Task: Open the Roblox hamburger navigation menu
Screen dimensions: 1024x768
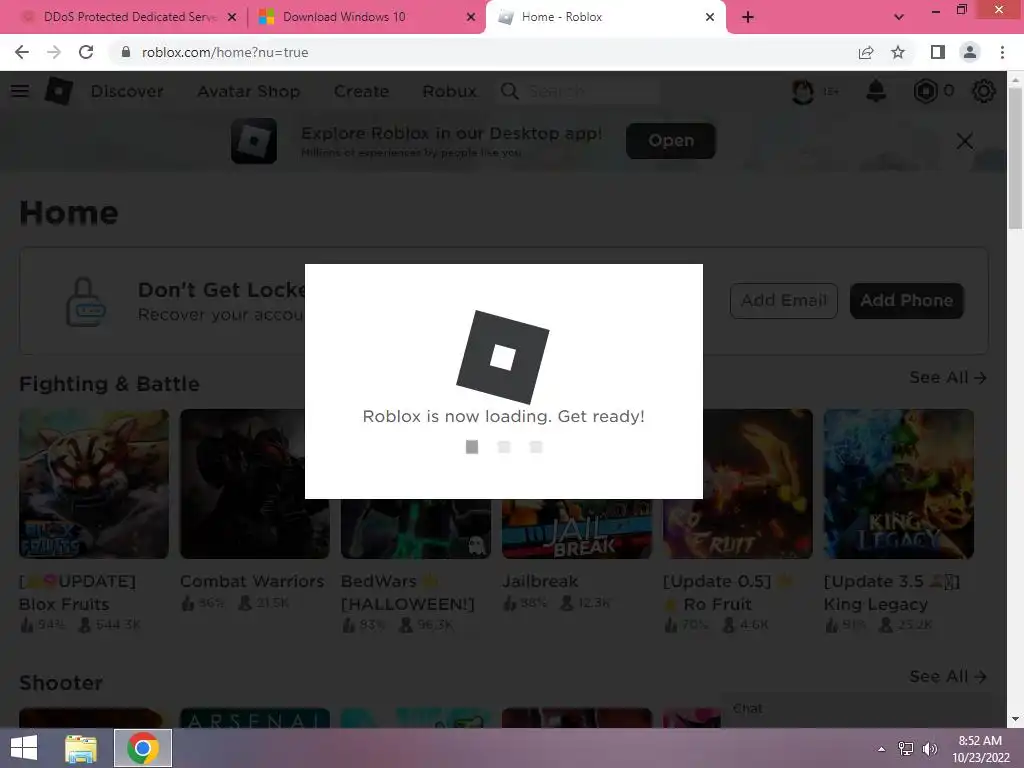Action: [x=20, y=91]
